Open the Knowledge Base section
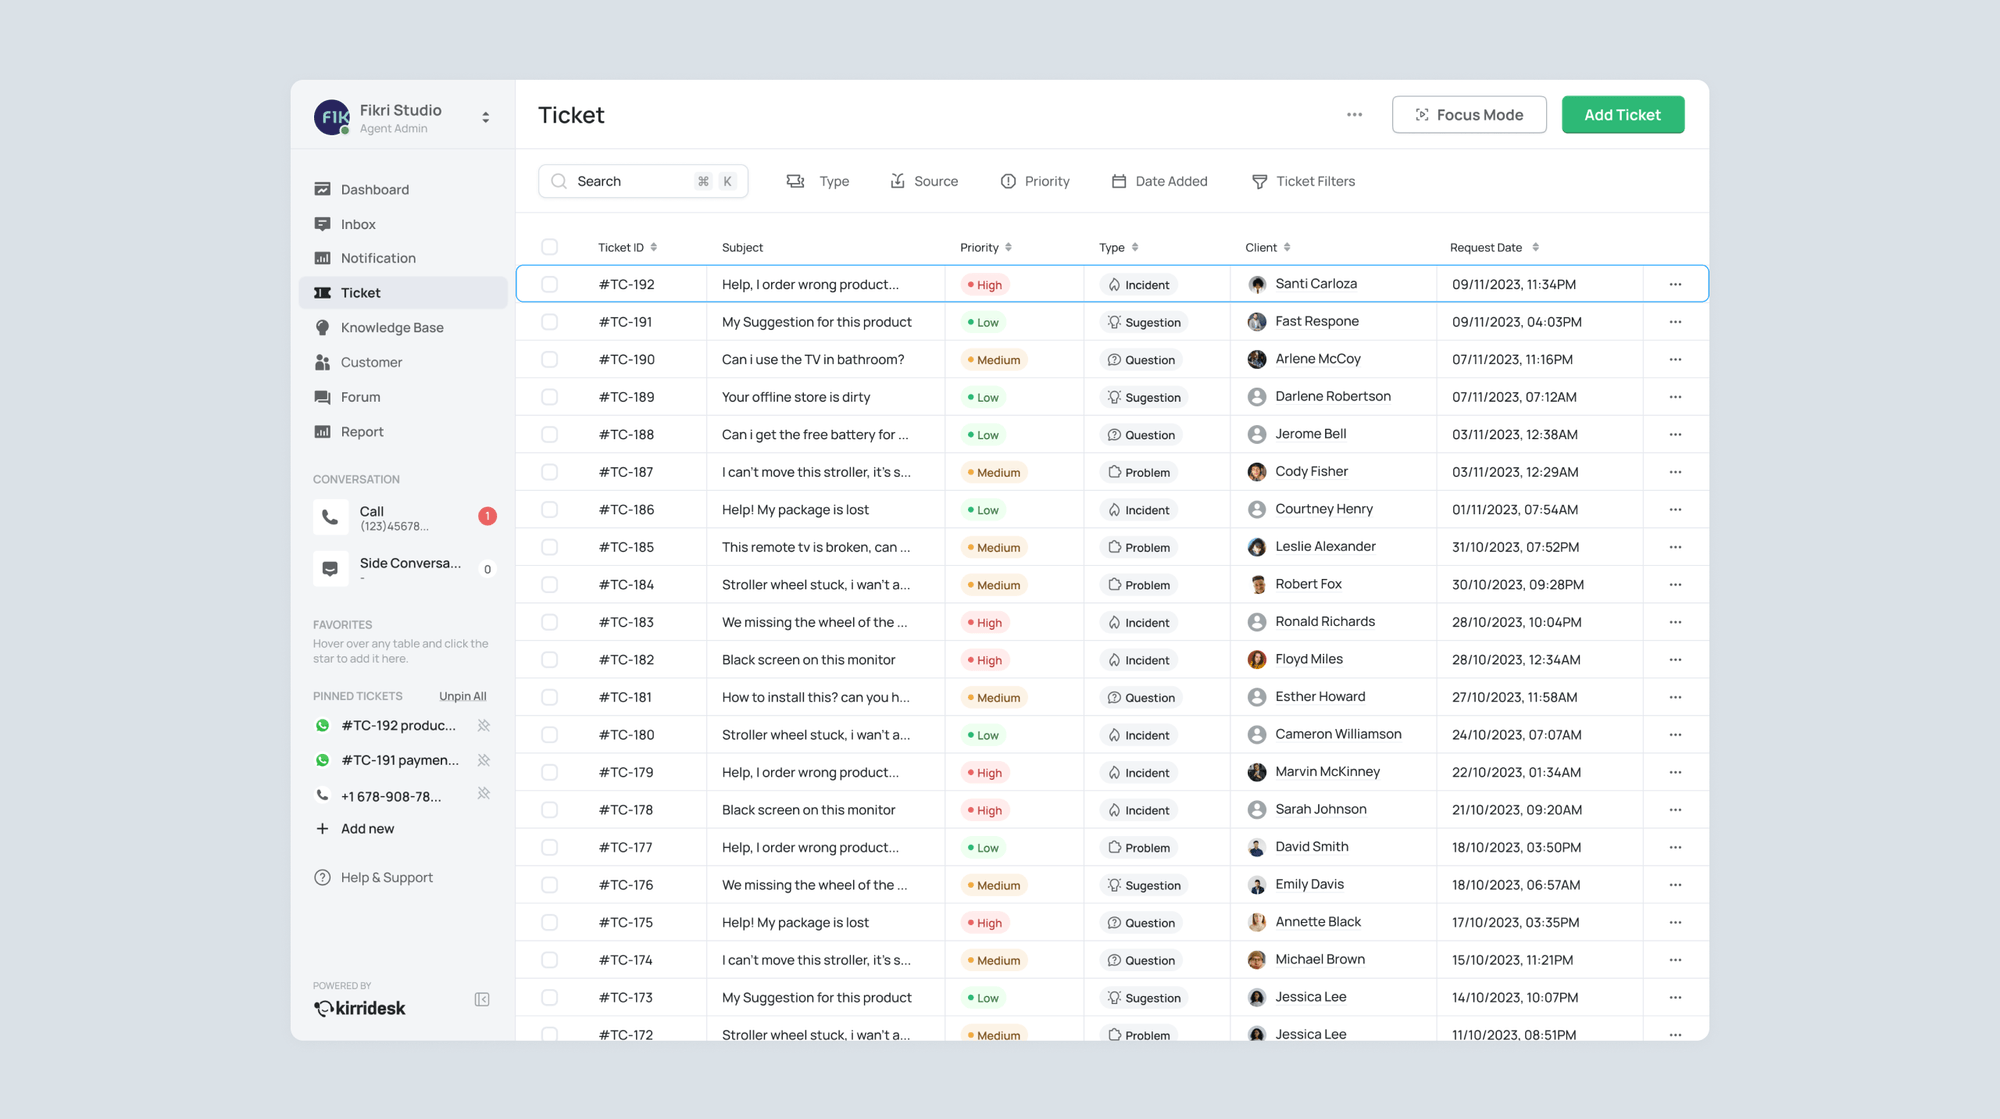The image size is (2000, 1119). coord(392,327)
